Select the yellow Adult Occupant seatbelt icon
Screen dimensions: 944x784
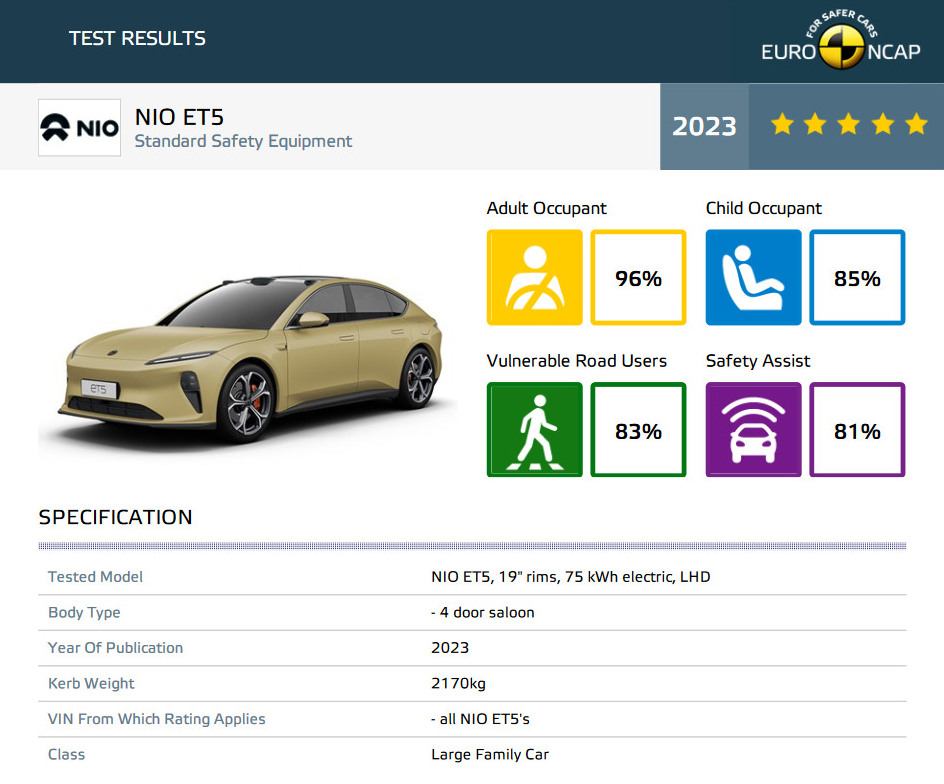[x=535, y=277]
